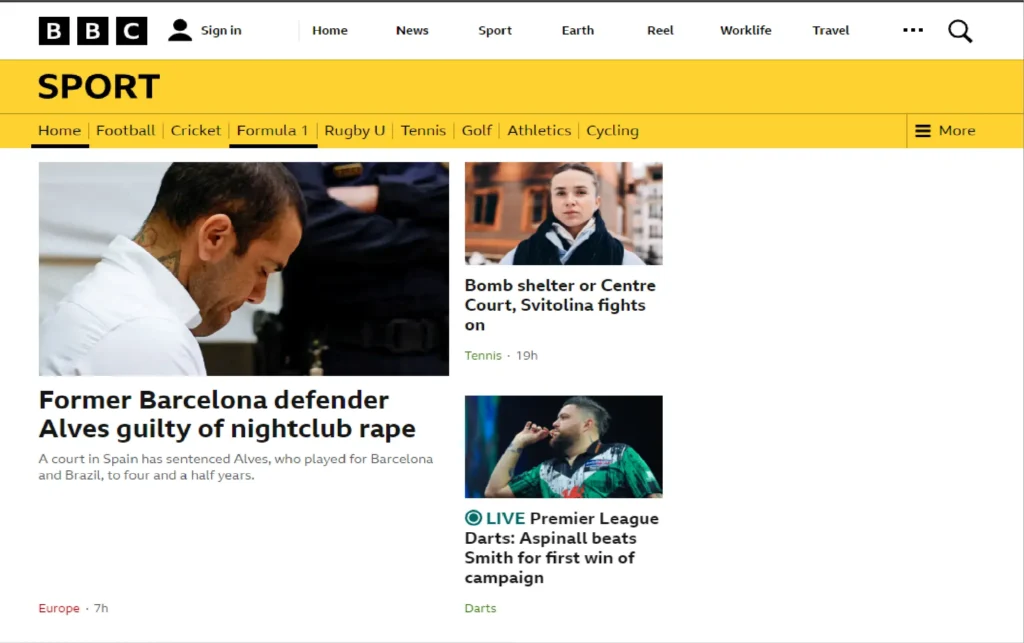Open the Alves courtroom photo

[x=244, y=269]
